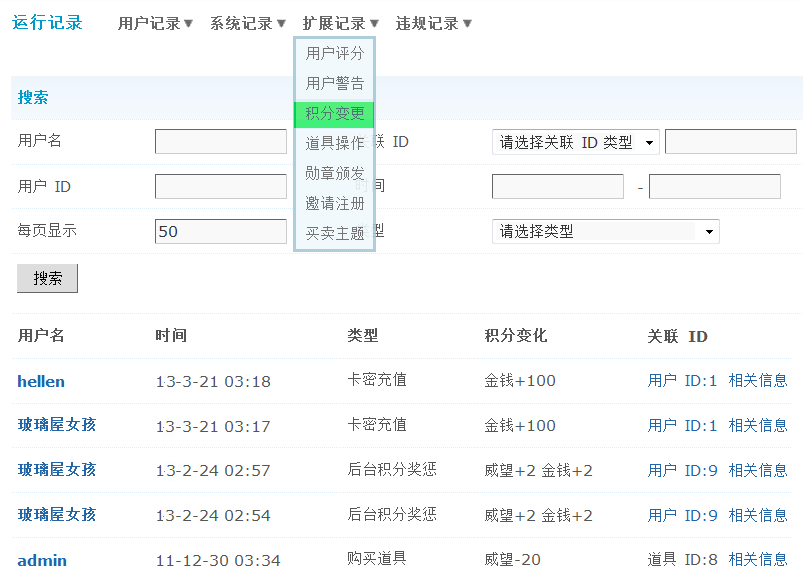803x579 pixels.
Task: Open user profile link hellen
Action: 37,381
